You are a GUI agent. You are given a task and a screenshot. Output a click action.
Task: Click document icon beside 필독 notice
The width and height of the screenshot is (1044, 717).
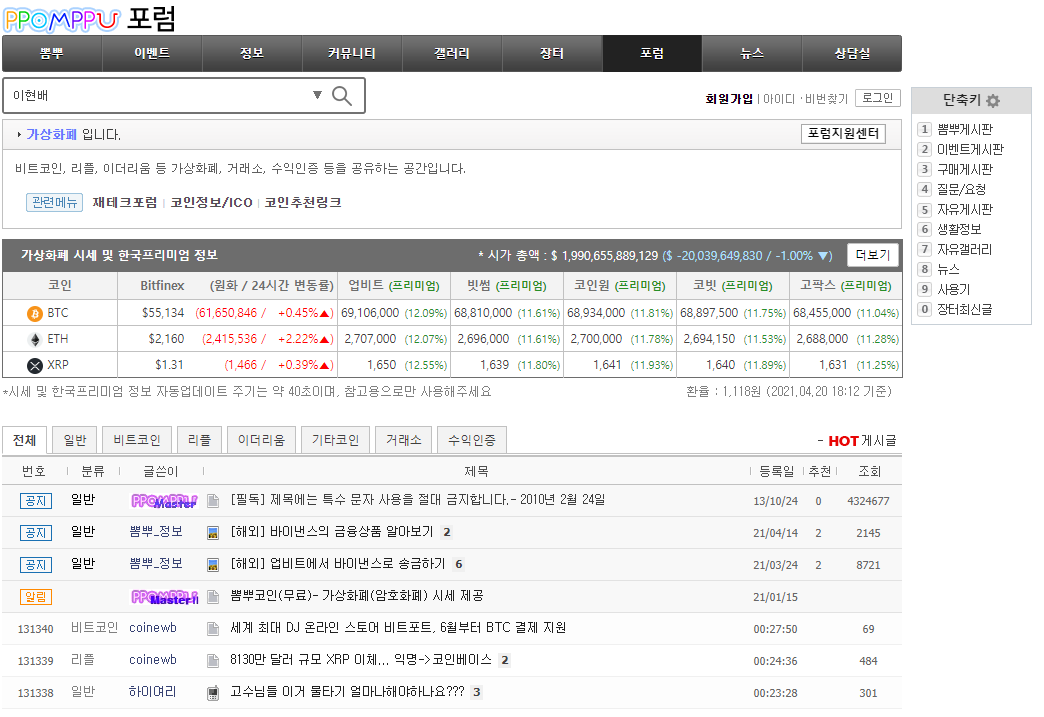point(213,501)
